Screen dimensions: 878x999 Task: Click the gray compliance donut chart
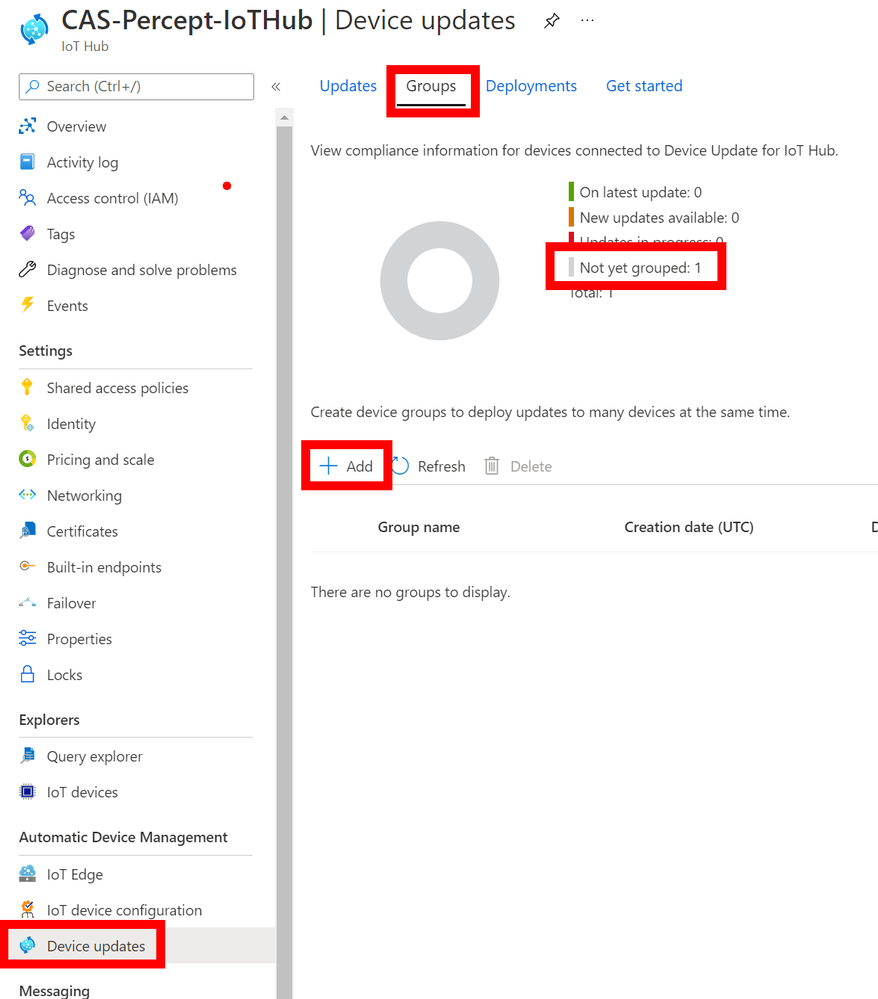pos(440,280)
